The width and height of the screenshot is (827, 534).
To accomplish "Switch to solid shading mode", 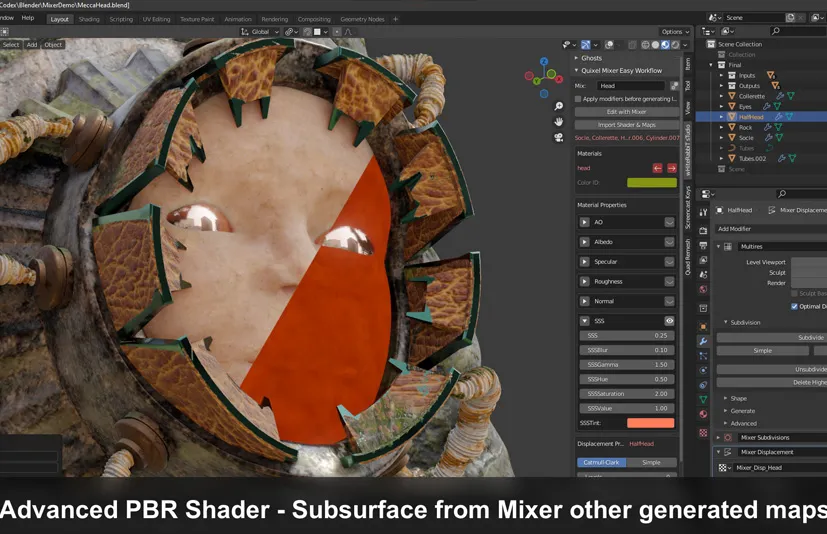I will point(655,45).
